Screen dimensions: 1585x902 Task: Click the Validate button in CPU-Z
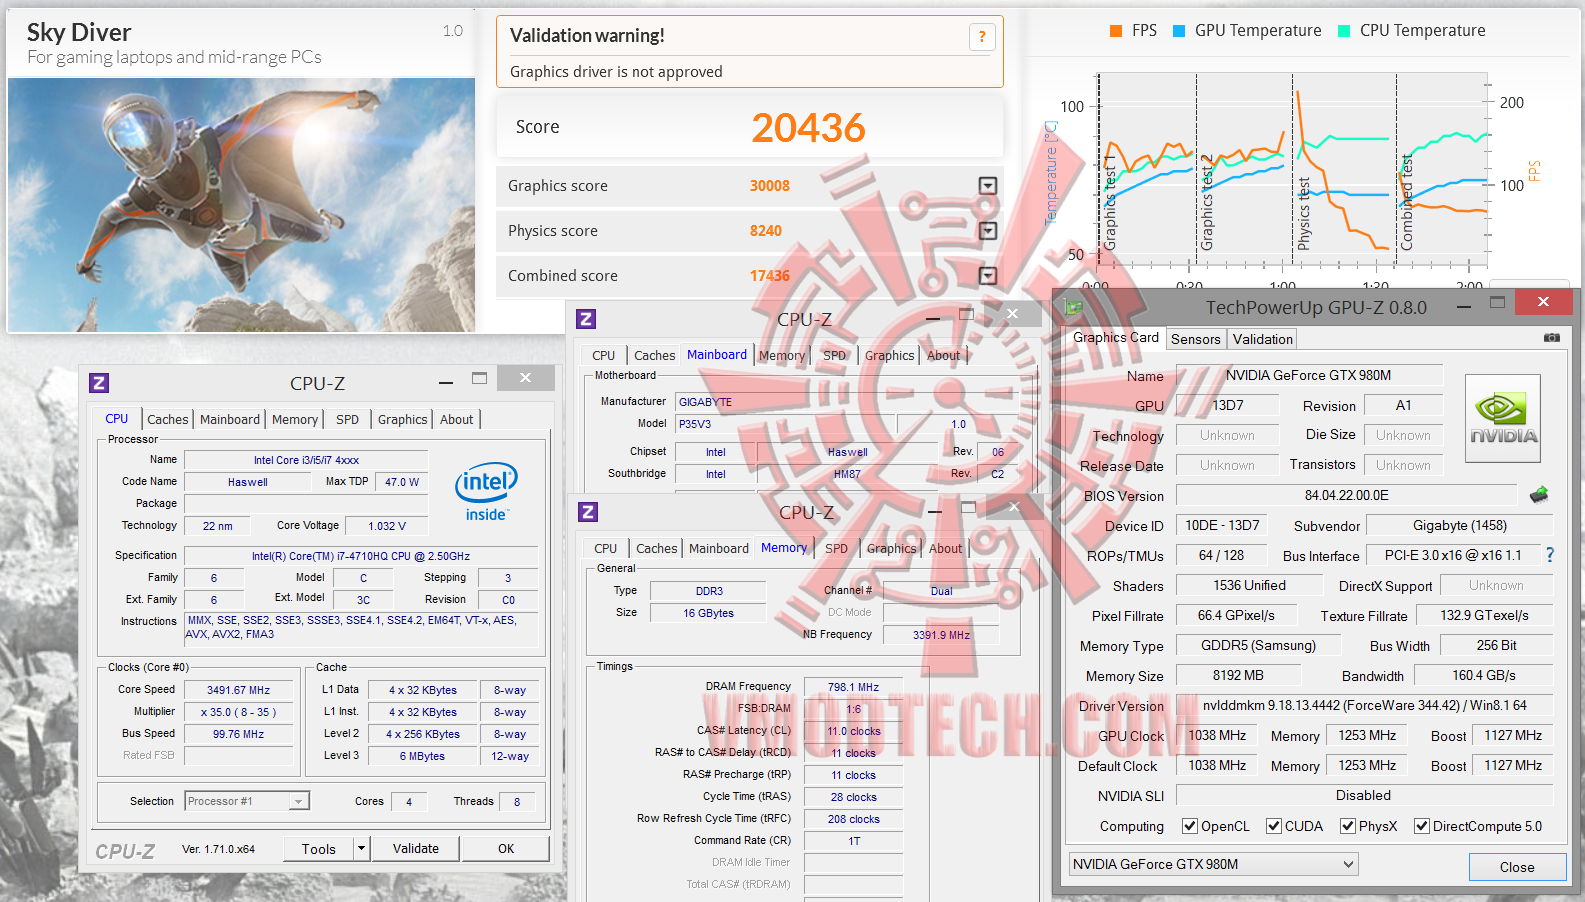tap(416, 849)
